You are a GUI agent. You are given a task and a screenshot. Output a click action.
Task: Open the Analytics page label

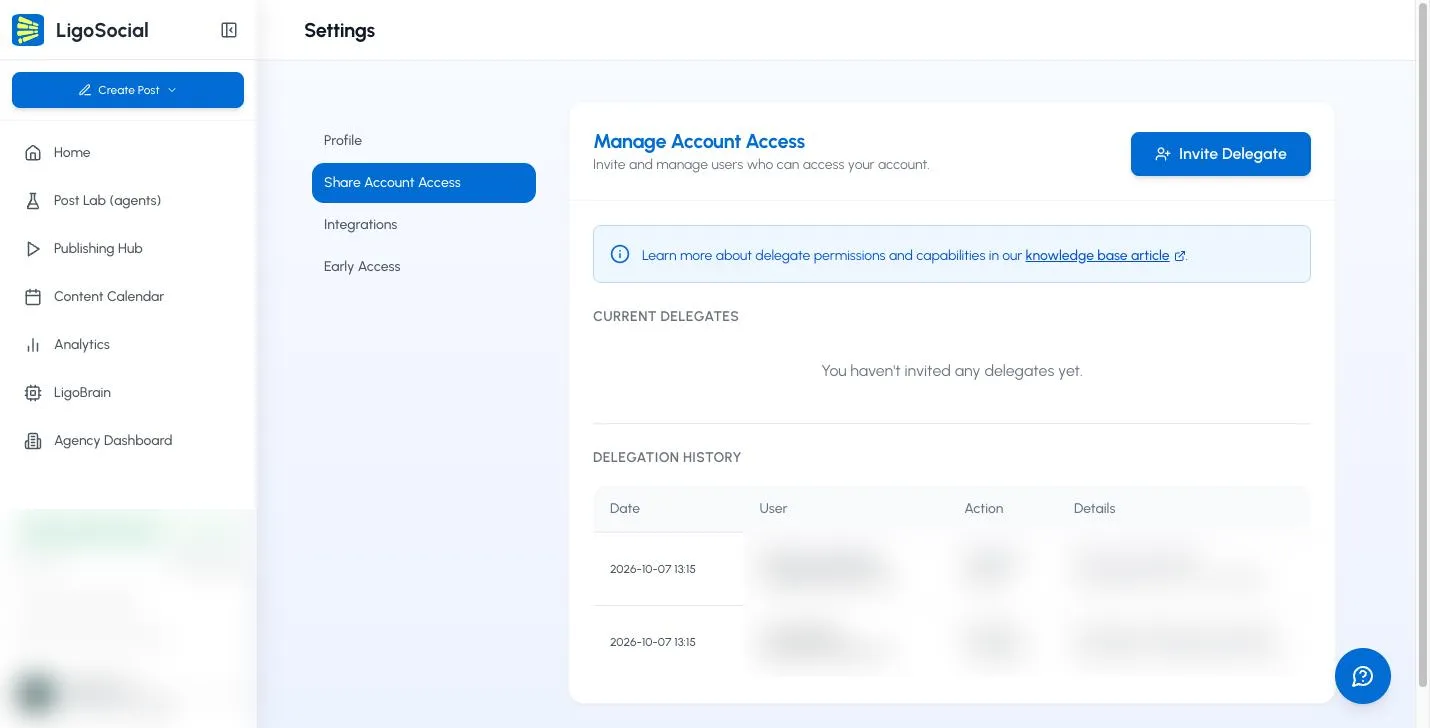[82, 345]
